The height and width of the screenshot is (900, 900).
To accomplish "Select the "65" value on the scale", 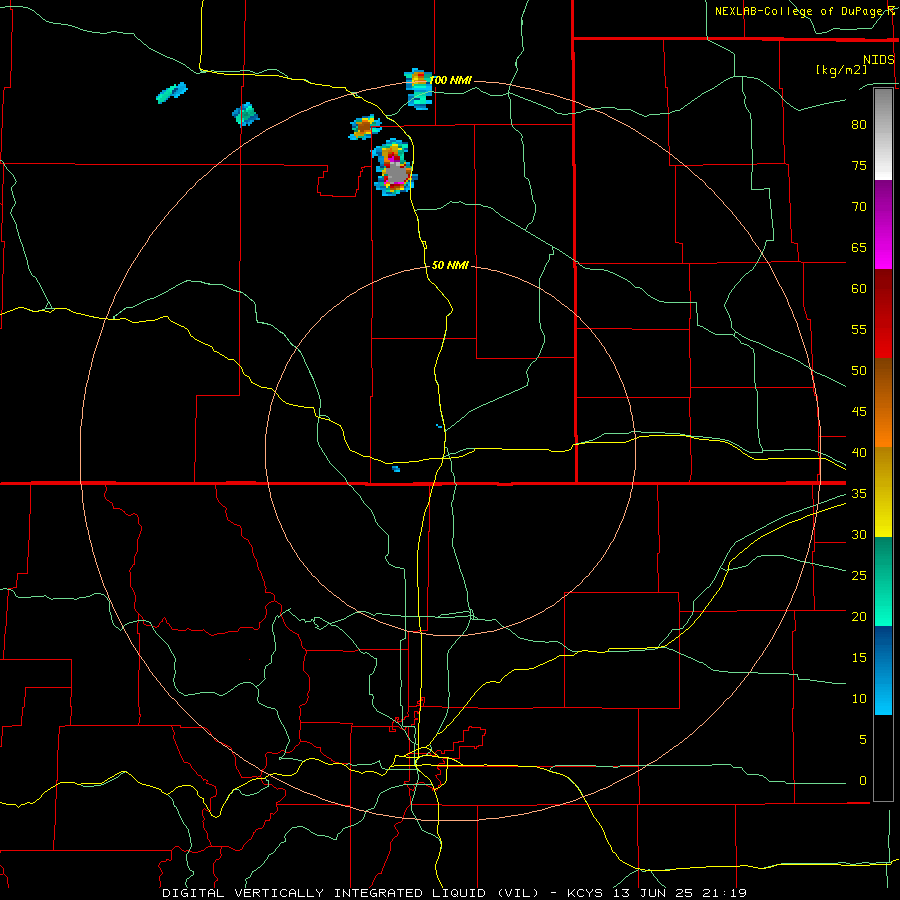I will coord(859,247).
